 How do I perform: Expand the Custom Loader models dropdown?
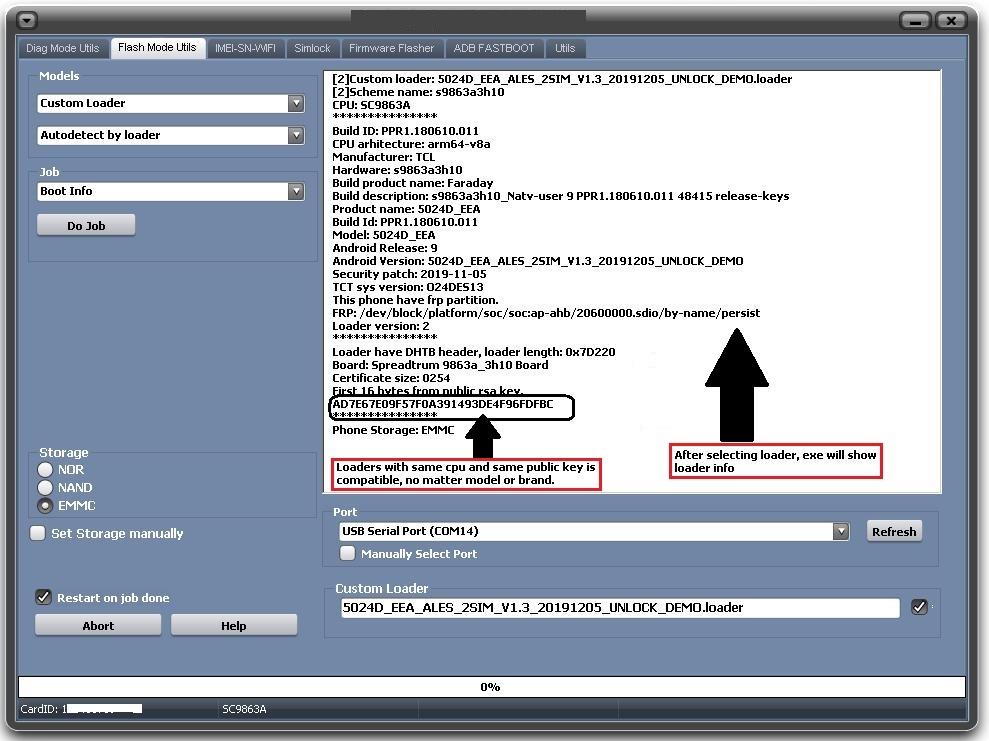coord(295,103)
